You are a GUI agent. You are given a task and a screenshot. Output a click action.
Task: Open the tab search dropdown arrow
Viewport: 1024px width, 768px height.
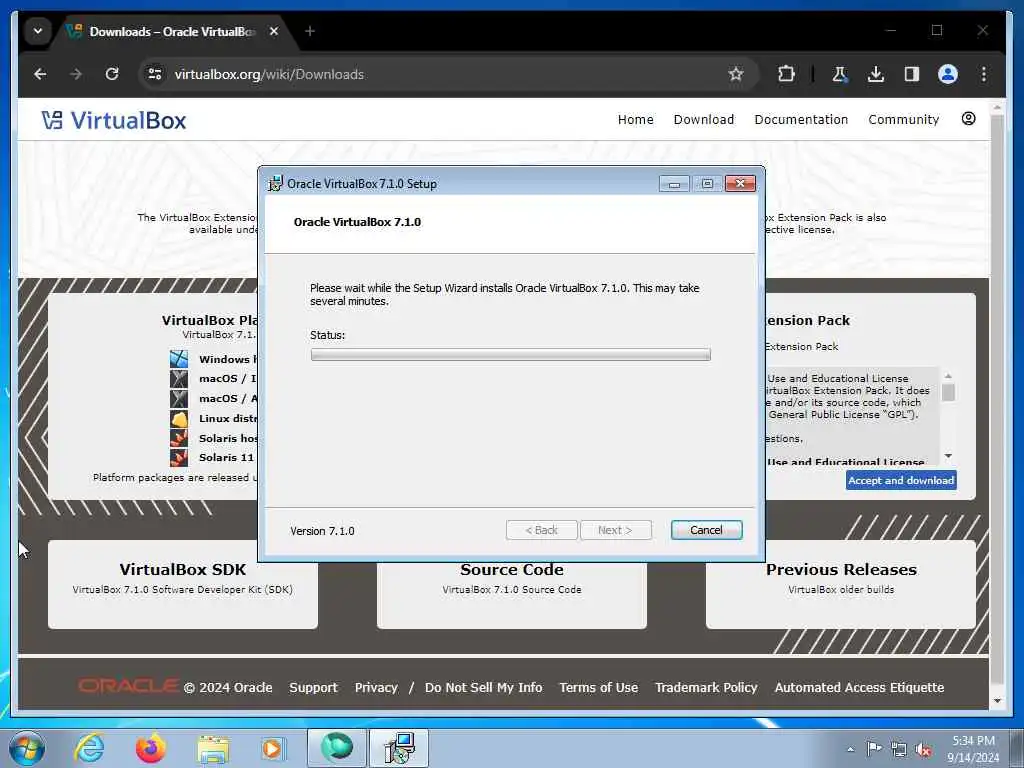click(38, 31)
